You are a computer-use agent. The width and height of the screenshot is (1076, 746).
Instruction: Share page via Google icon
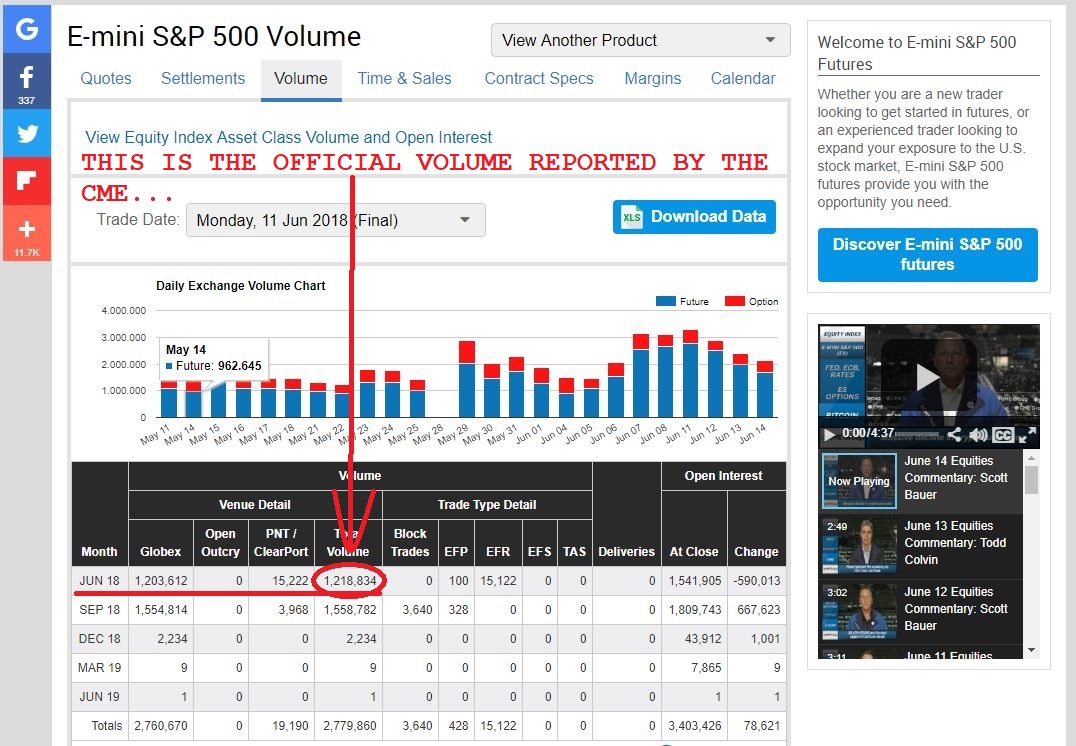tap(26, 29)
